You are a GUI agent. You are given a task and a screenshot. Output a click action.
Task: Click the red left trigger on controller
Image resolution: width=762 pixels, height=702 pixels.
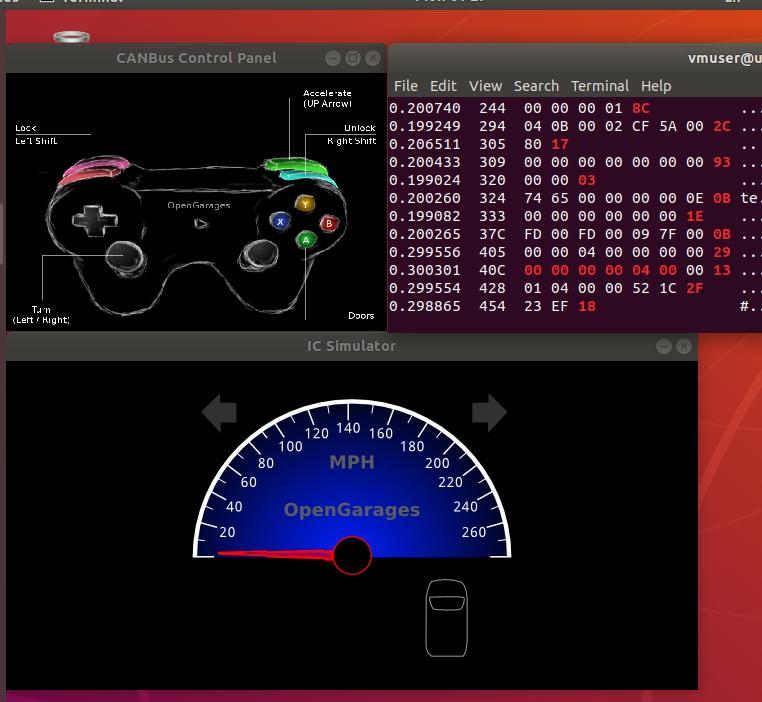tap(88, 176)
